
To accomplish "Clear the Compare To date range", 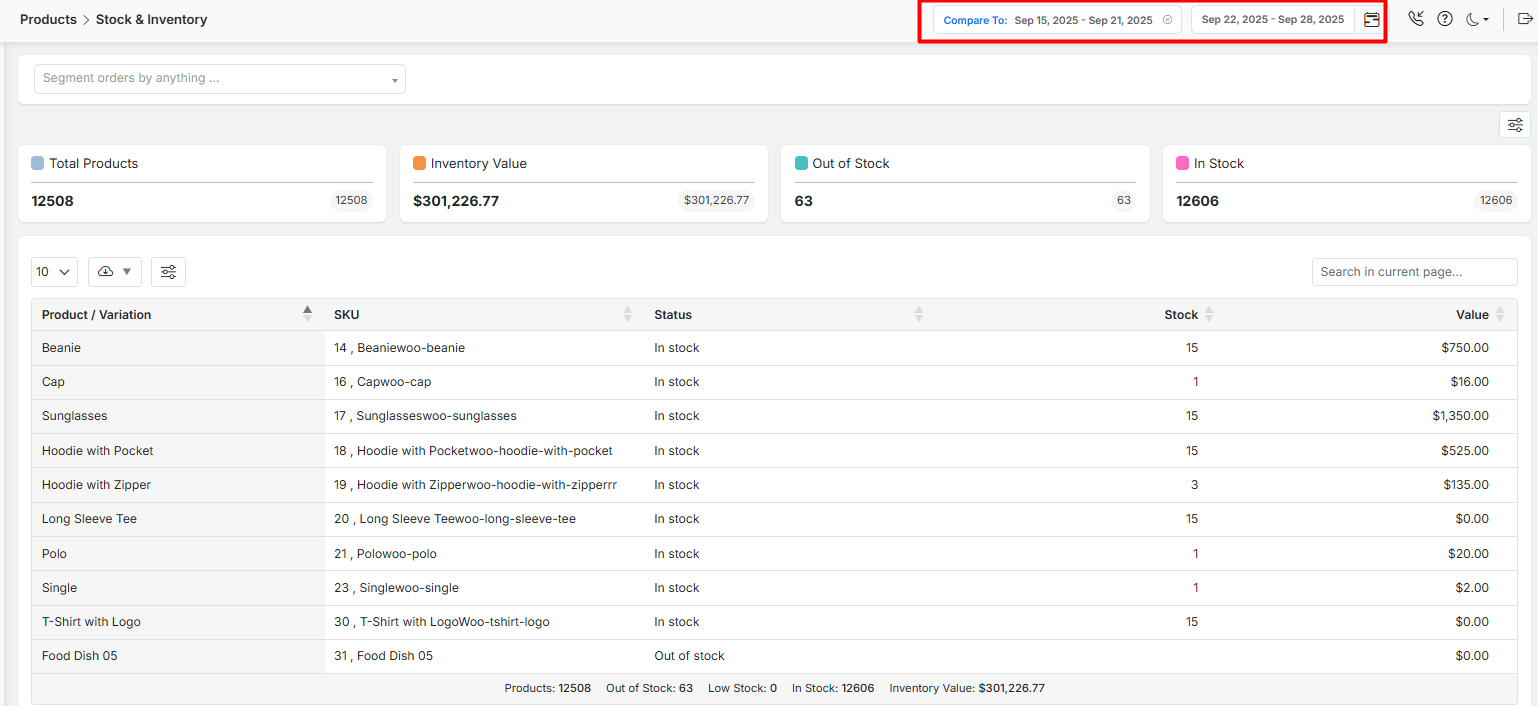I will pos(1167,20).
